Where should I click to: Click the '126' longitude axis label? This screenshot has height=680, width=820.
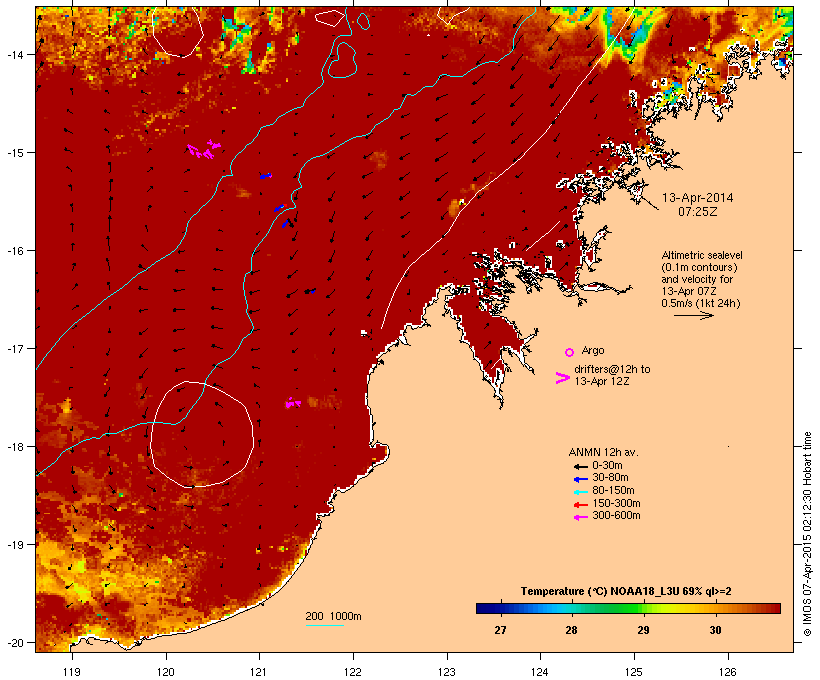tap(728, 672)
